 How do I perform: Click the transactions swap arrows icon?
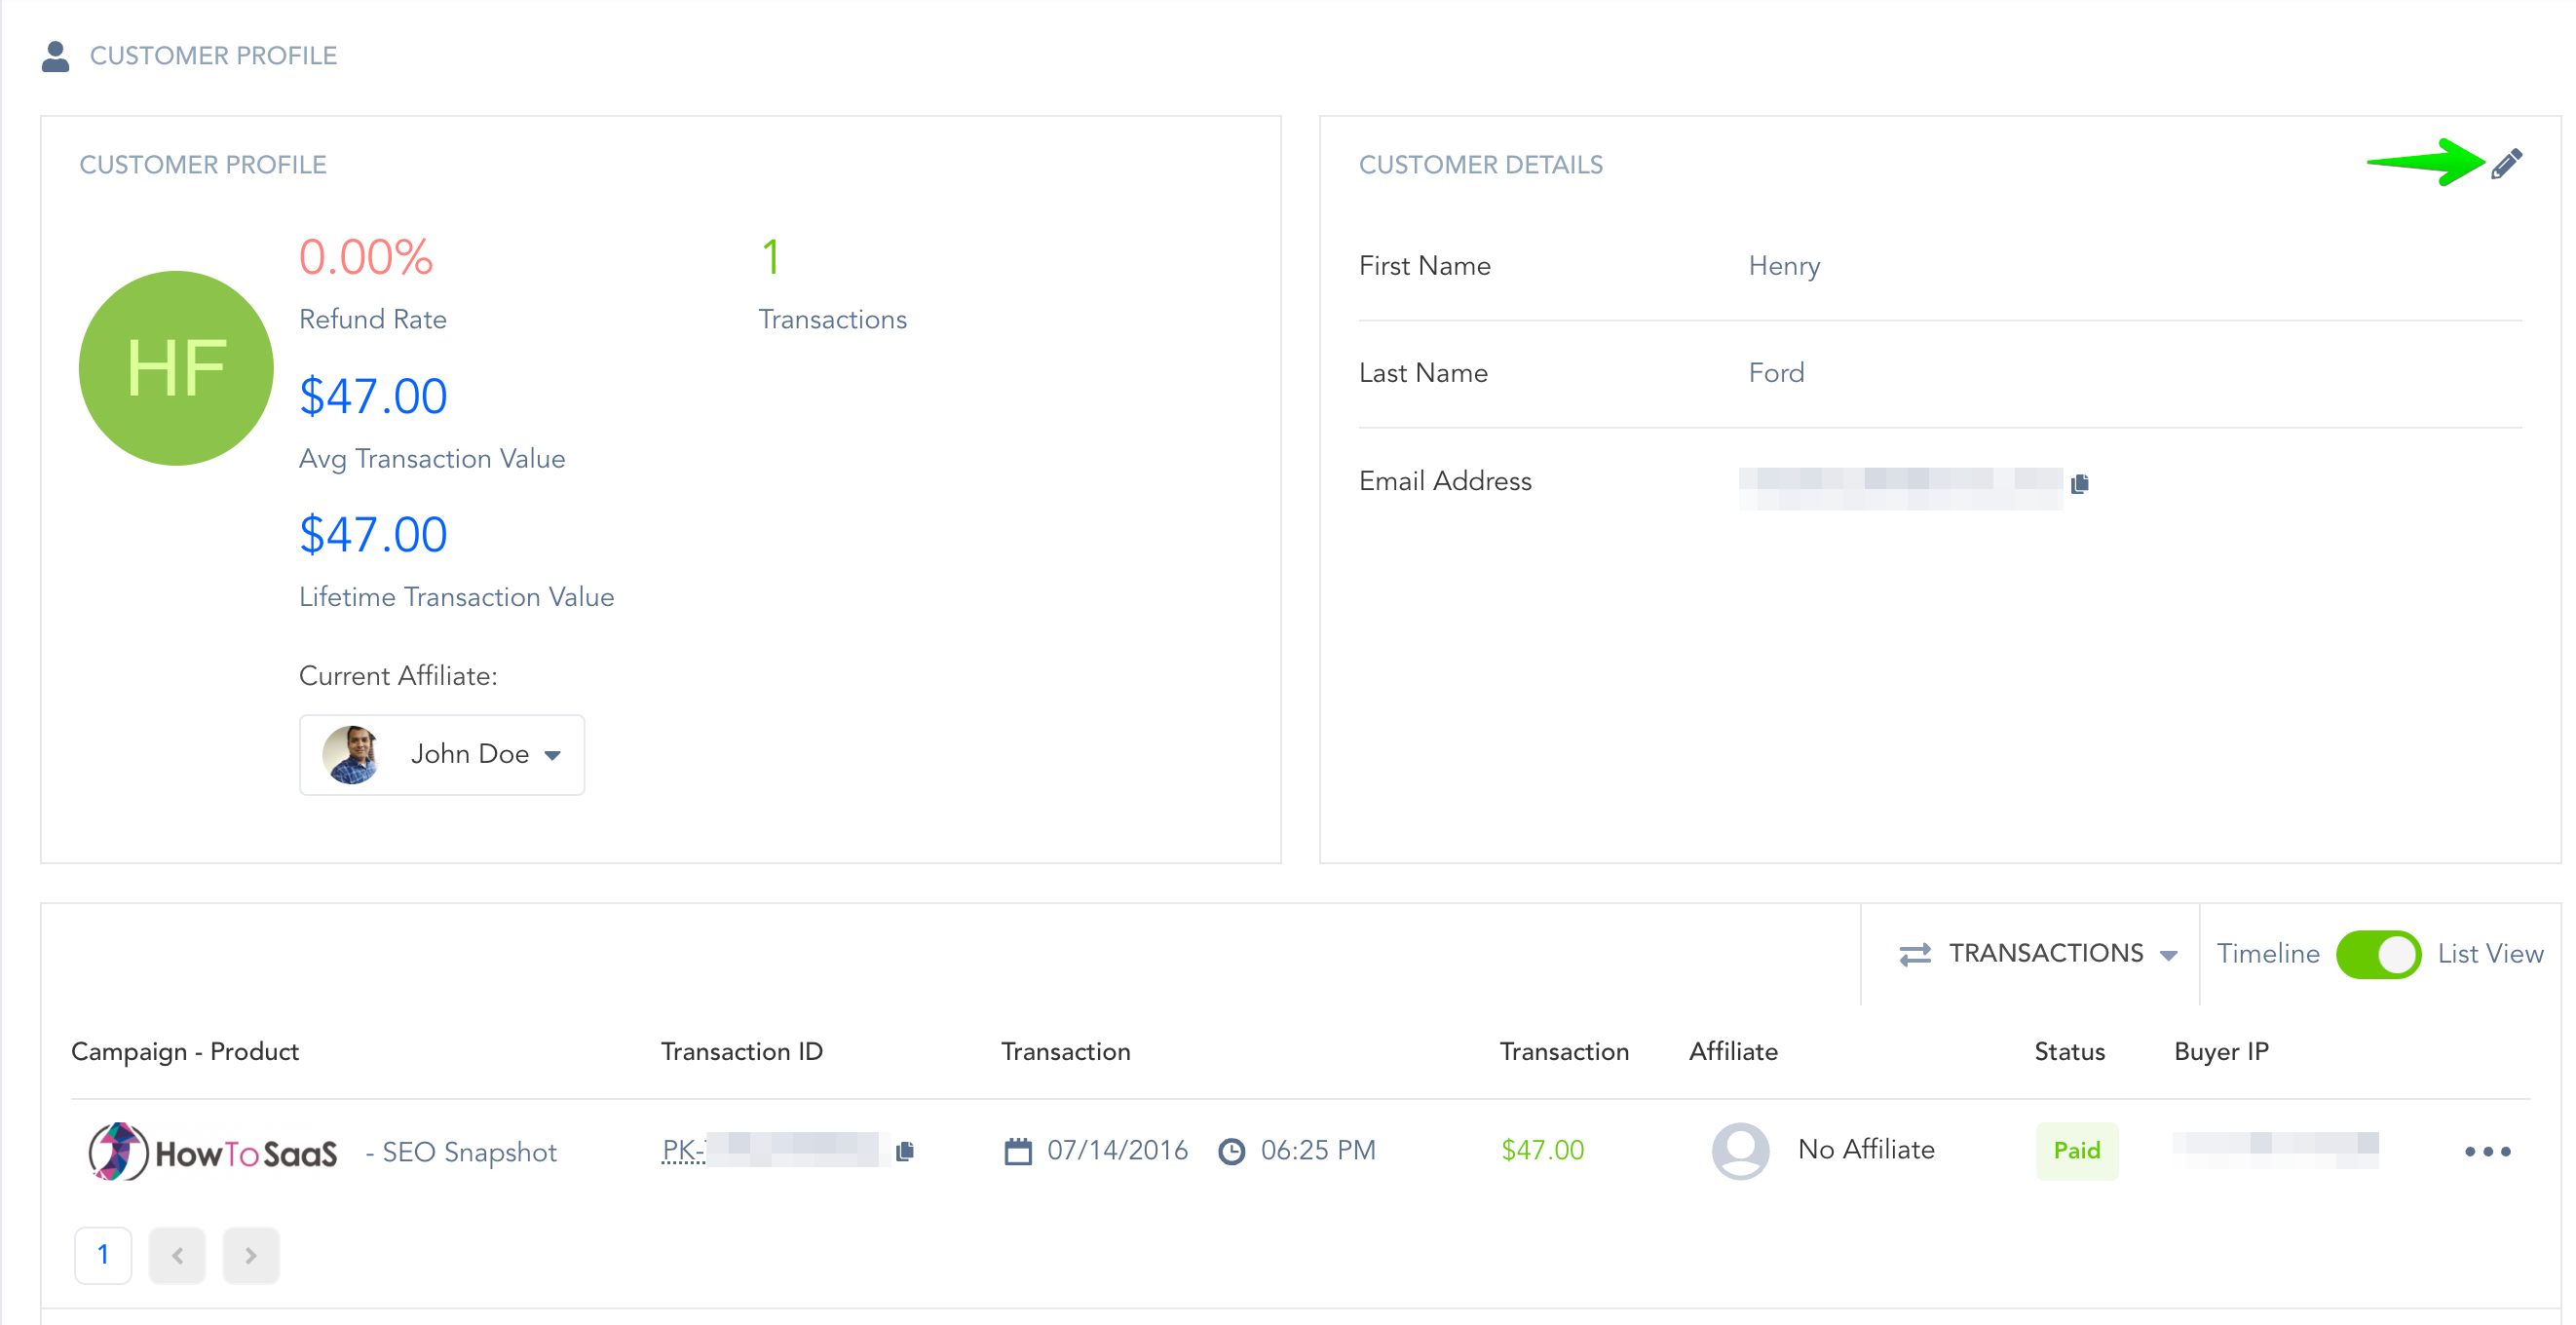click(x=1915, y=954)
